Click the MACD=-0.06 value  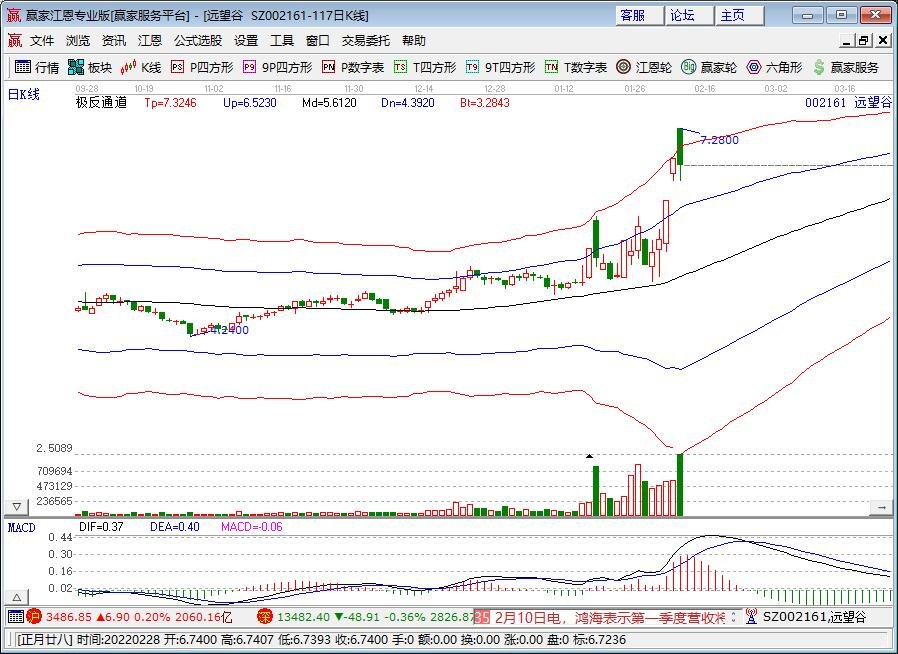[x=252, y=527]
